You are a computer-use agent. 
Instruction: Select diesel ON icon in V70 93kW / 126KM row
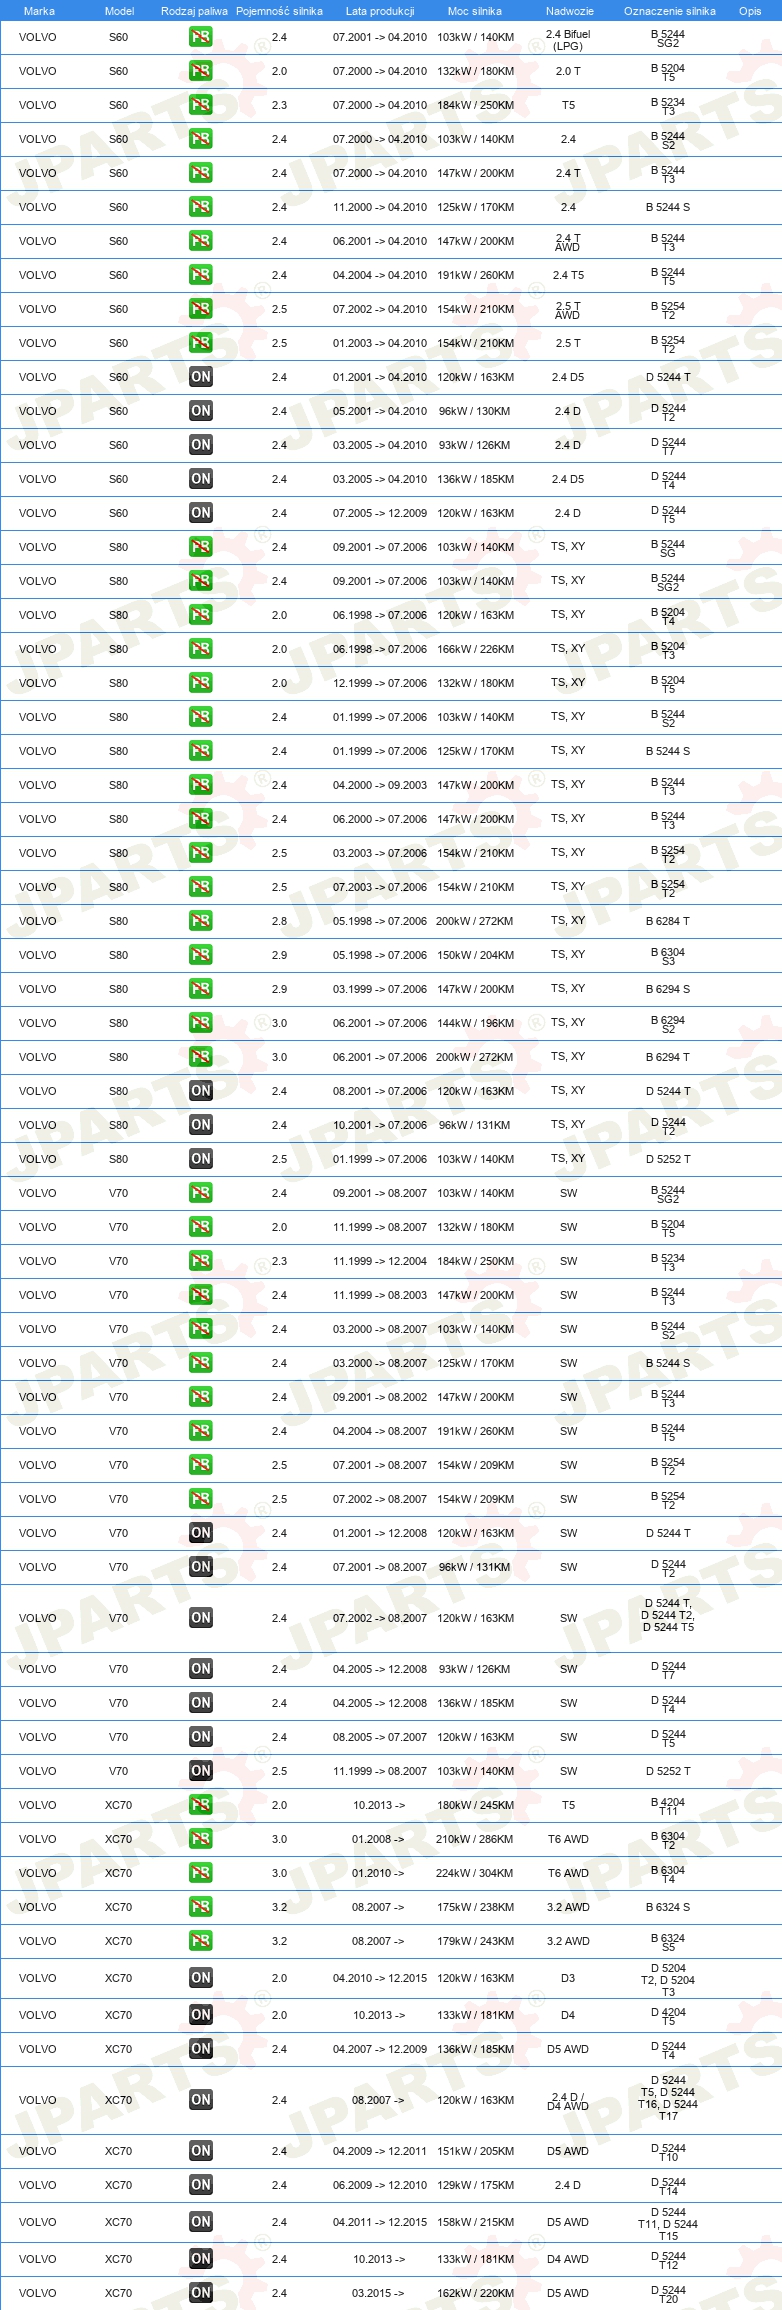tap(200, 1669)
